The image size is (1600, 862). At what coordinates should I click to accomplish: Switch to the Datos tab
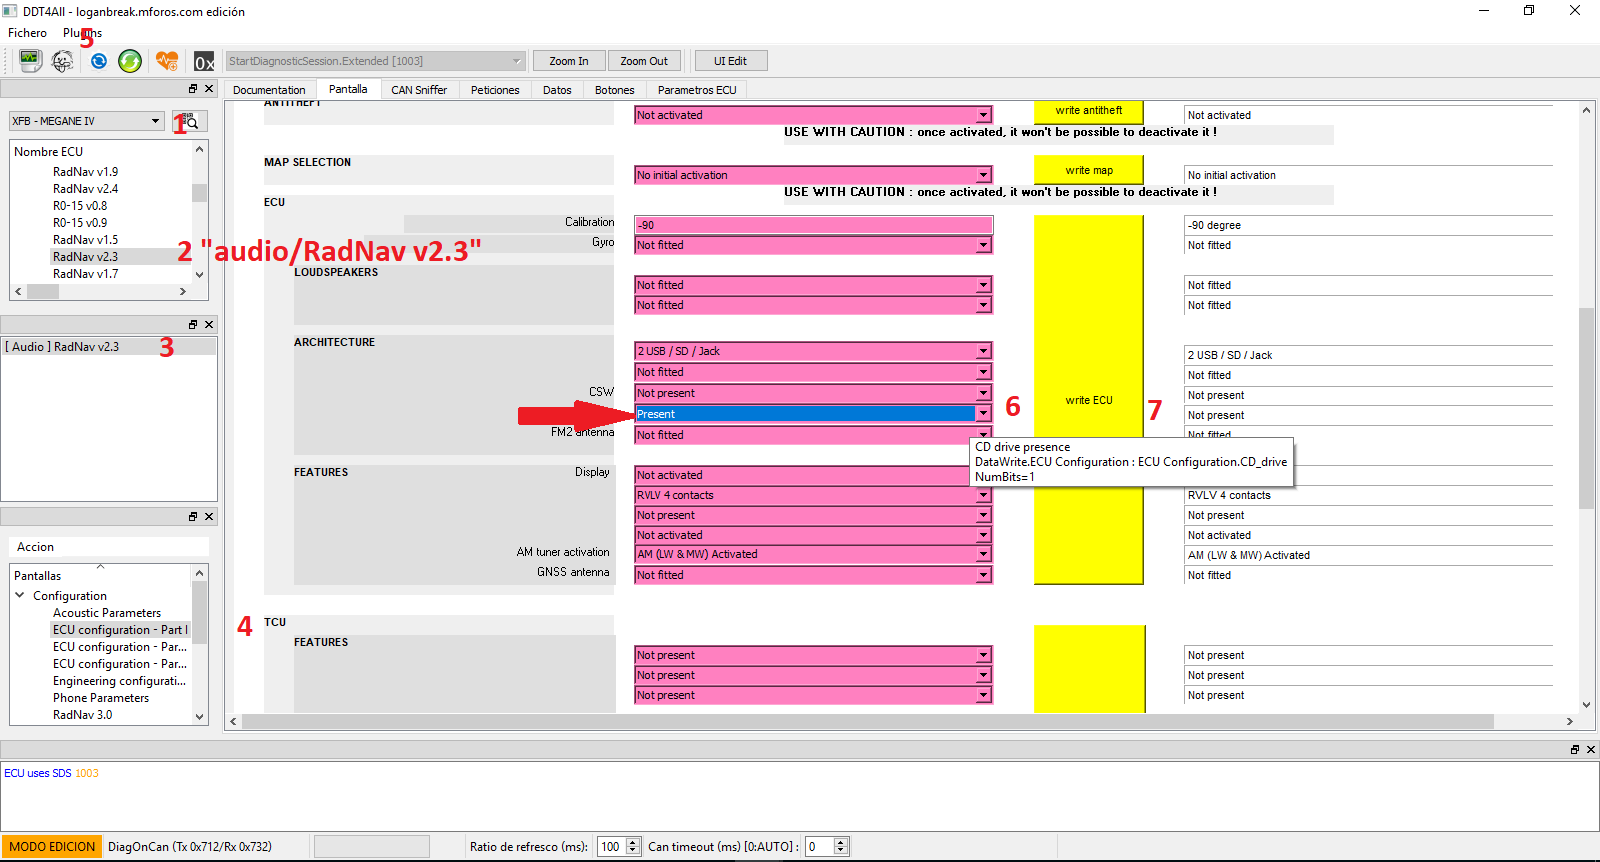557,90
